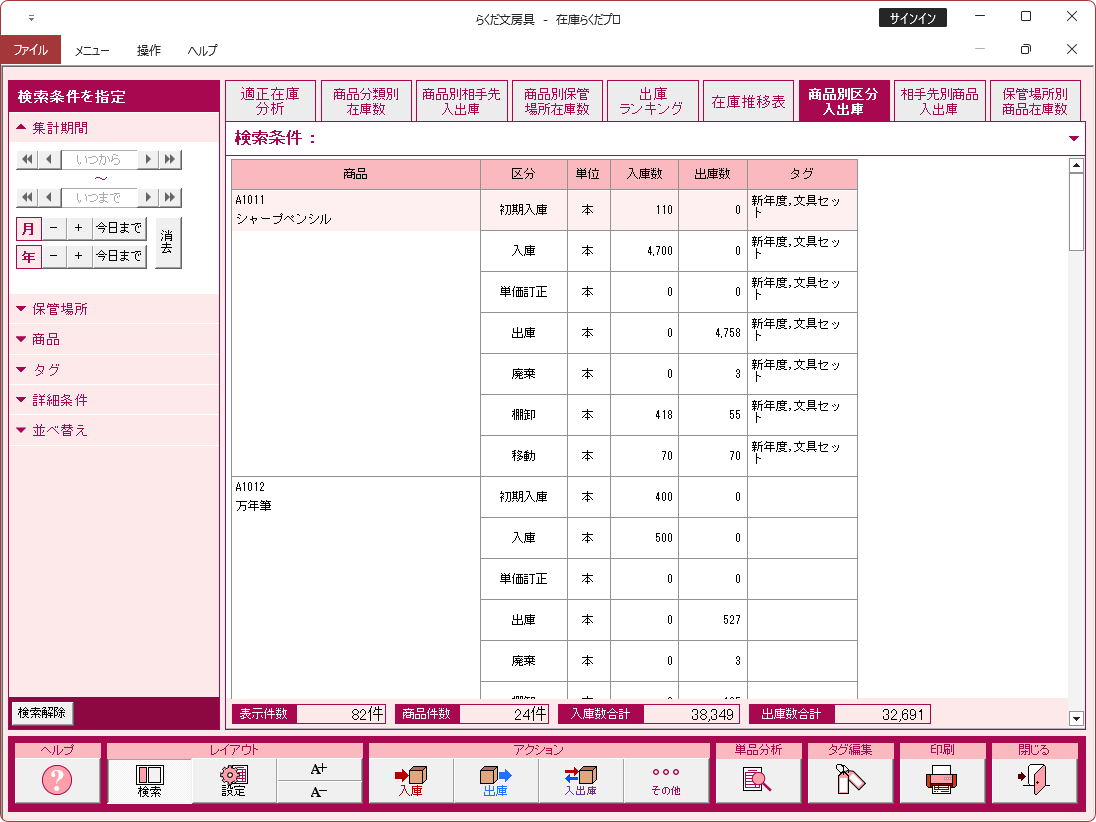1096x822 pixels.
Task: Switch to 出庫ランキング tab
Action: click(x=653, y=101)
